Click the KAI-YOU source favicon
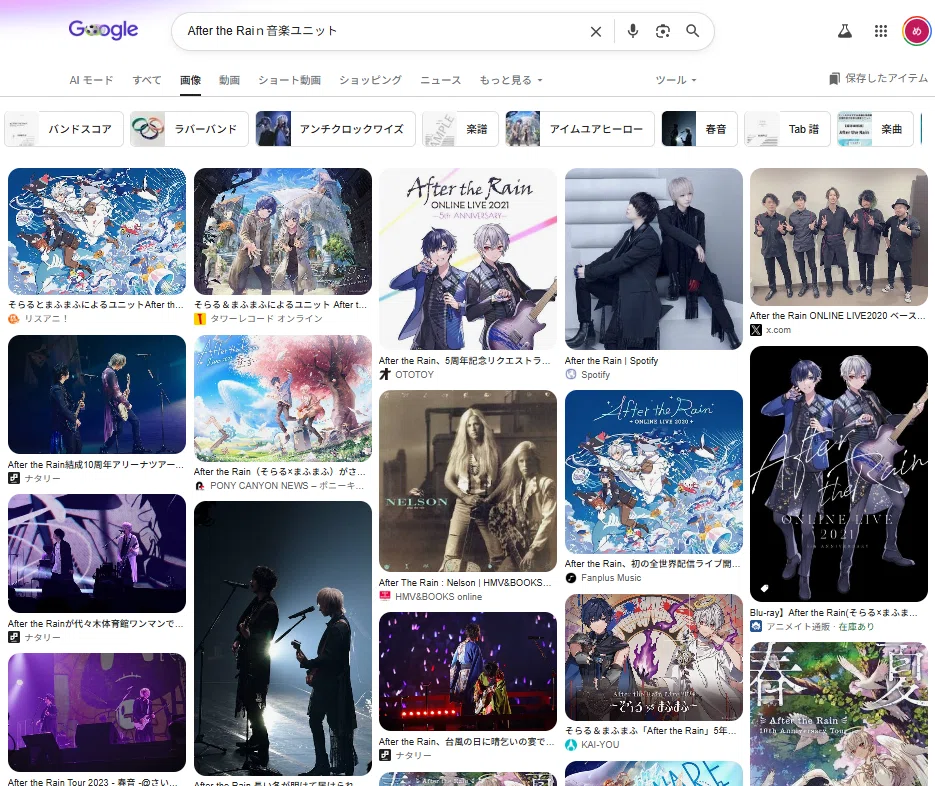 (571, 745)
